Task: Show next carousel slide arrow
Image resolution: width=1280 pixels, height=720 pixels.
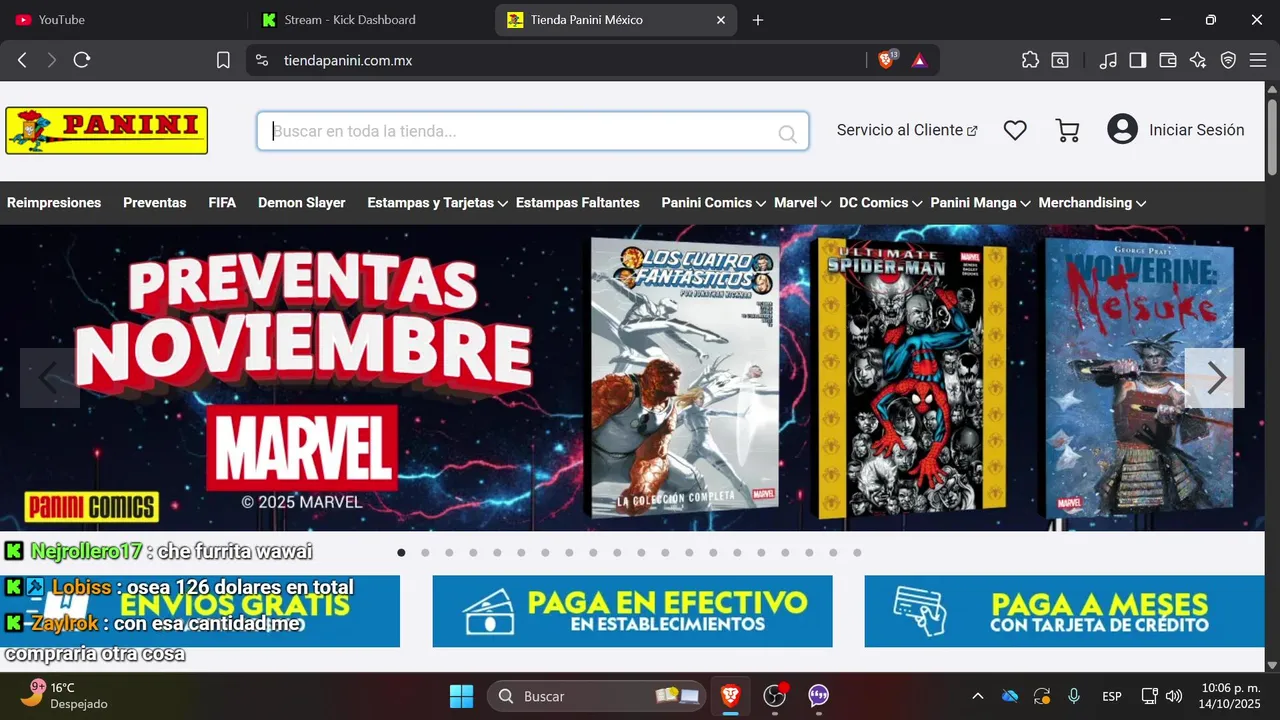Action: (x=1215, y=378)
